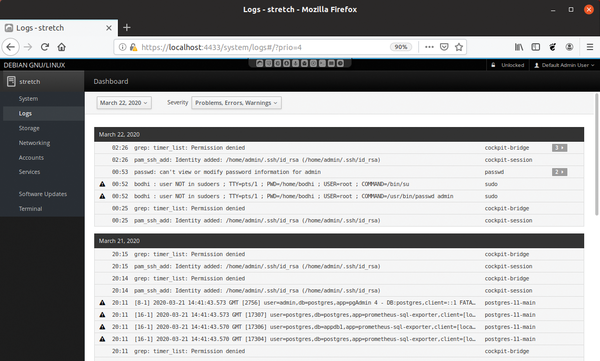The image size is (600, 361).
Task: Reload the current page
Action: 45,47
